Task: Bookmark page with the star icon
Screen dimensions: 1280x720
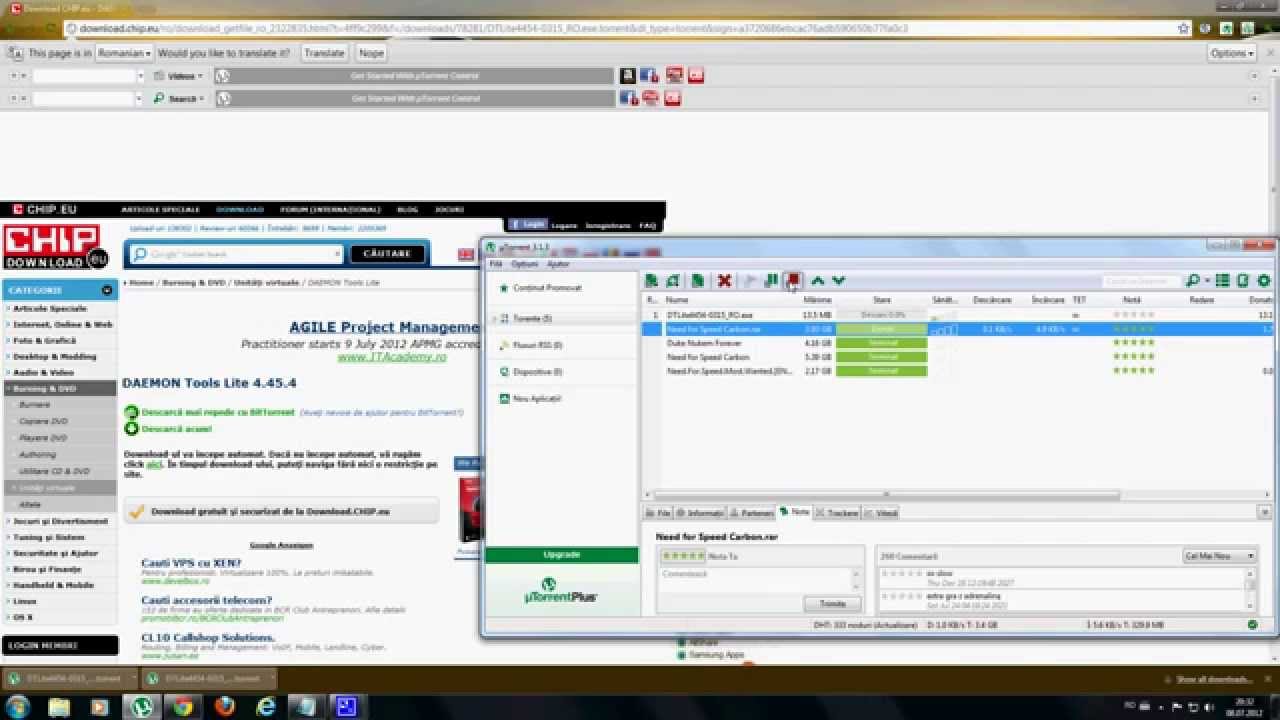Action: coord(1183,29)
